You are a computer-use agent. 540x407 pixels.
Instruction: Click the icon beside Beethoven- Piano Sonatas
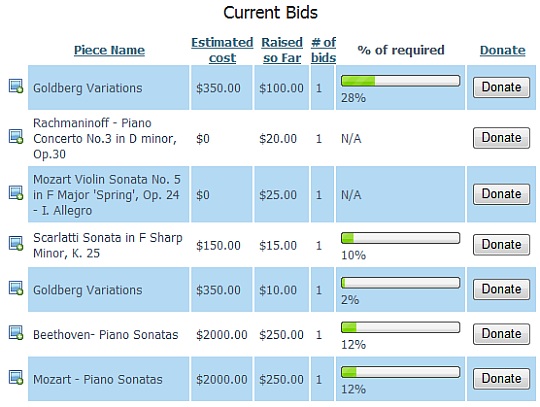[16, 333]
